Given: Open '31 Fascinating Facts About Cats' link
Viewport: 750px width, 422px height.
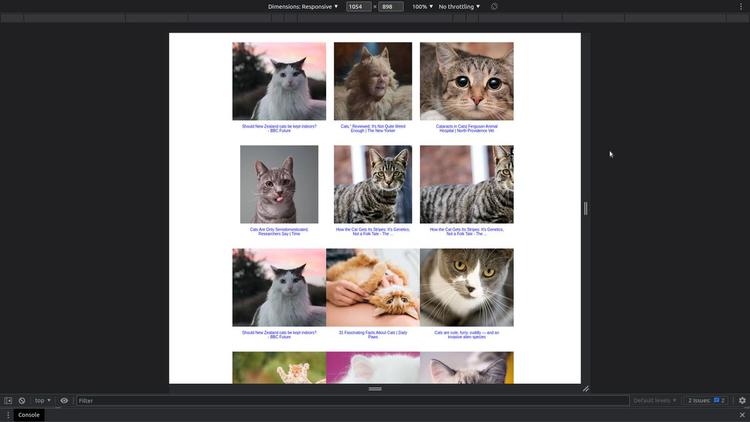Looking at the screenshot, I should (372, 334).
